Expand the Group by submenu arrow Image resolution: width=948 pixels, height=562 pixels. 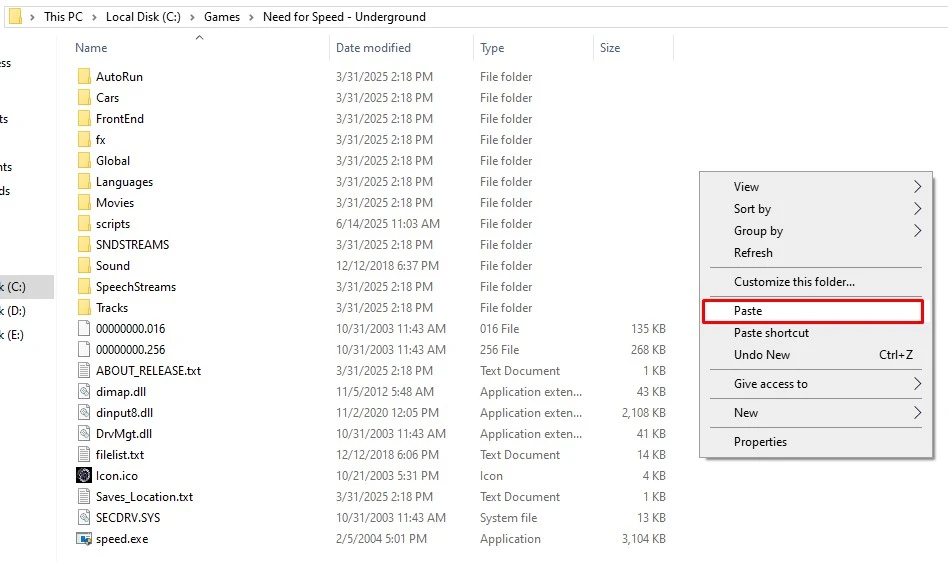tap(917, 231)
